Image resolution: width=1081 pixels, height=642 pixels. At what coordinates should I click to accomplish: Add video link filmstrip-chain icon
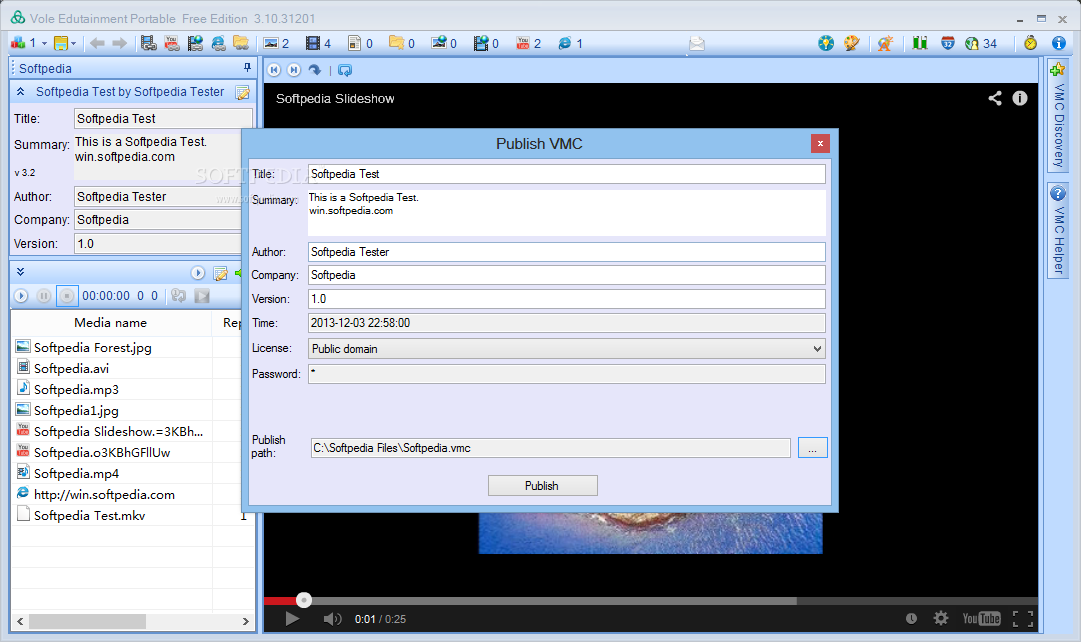click(149, 43)
